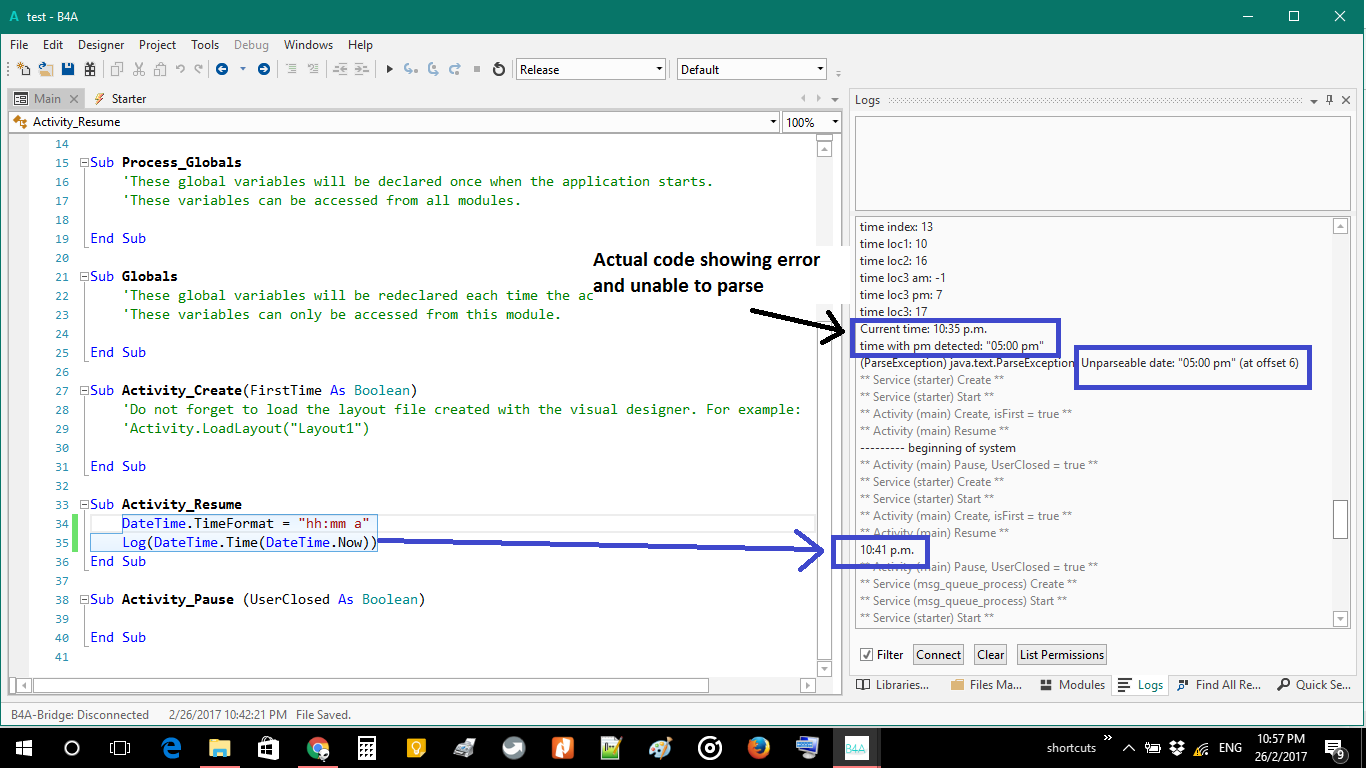
Task: Open the Project menu
Action: (157, 45)
